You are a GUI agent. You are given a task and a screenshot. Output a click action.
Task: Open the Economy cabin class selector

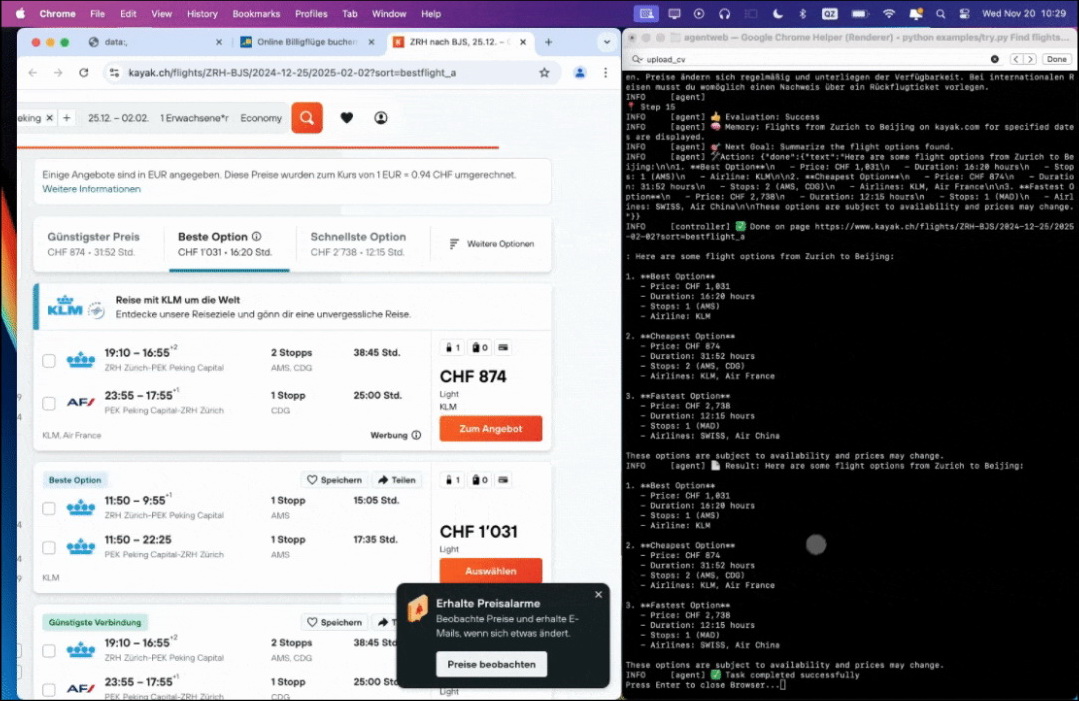(x=261, y=118)
